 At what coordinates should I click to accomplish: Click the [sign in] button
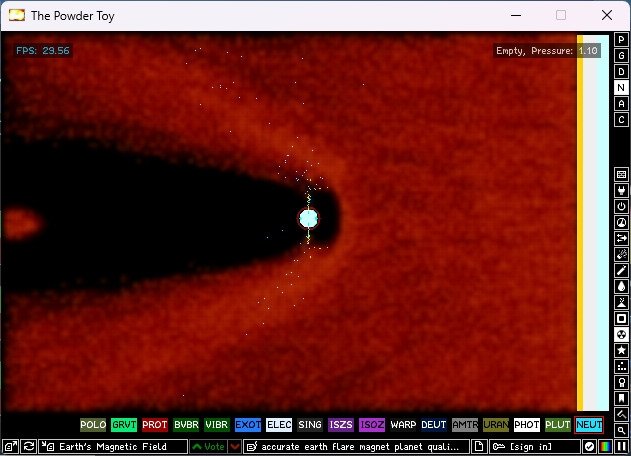tap(534, 446)
